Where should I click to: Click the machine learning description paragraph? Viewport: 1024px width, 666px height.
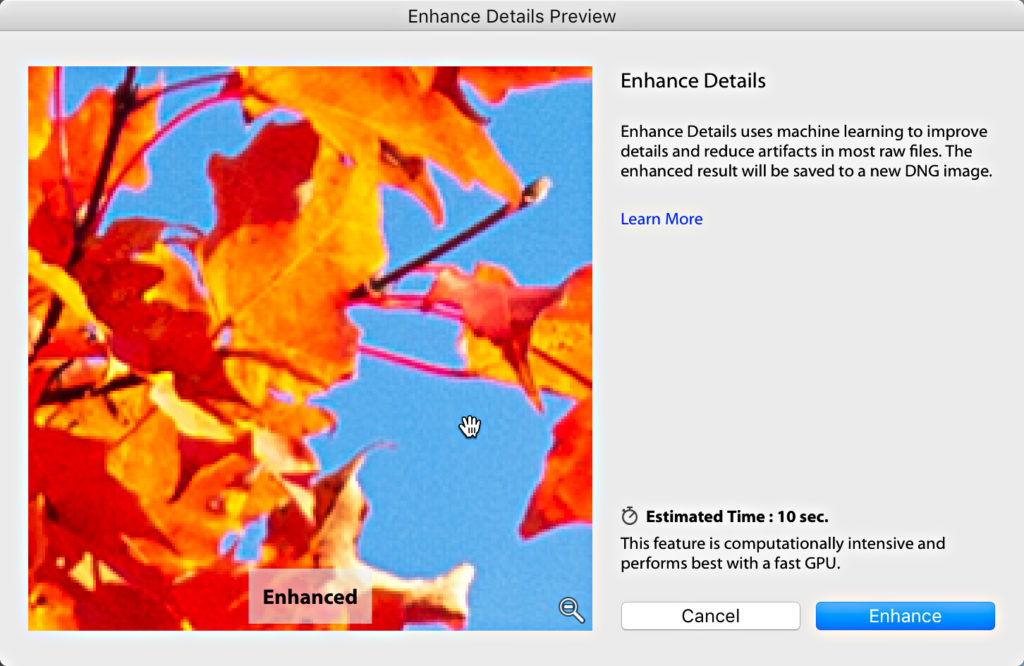(807, 151)
